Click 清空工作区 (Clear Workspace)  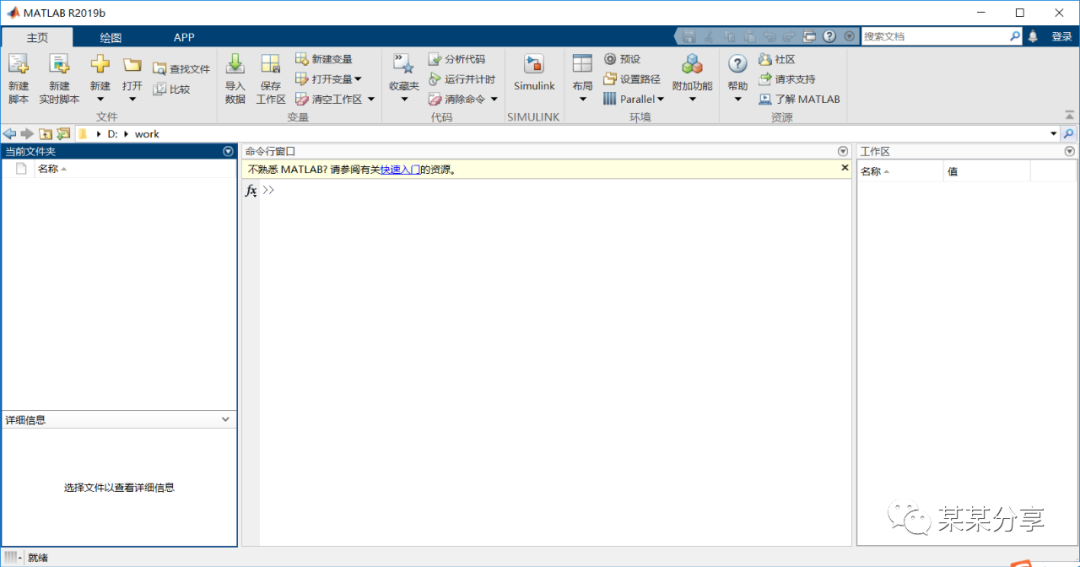(329, 99)
